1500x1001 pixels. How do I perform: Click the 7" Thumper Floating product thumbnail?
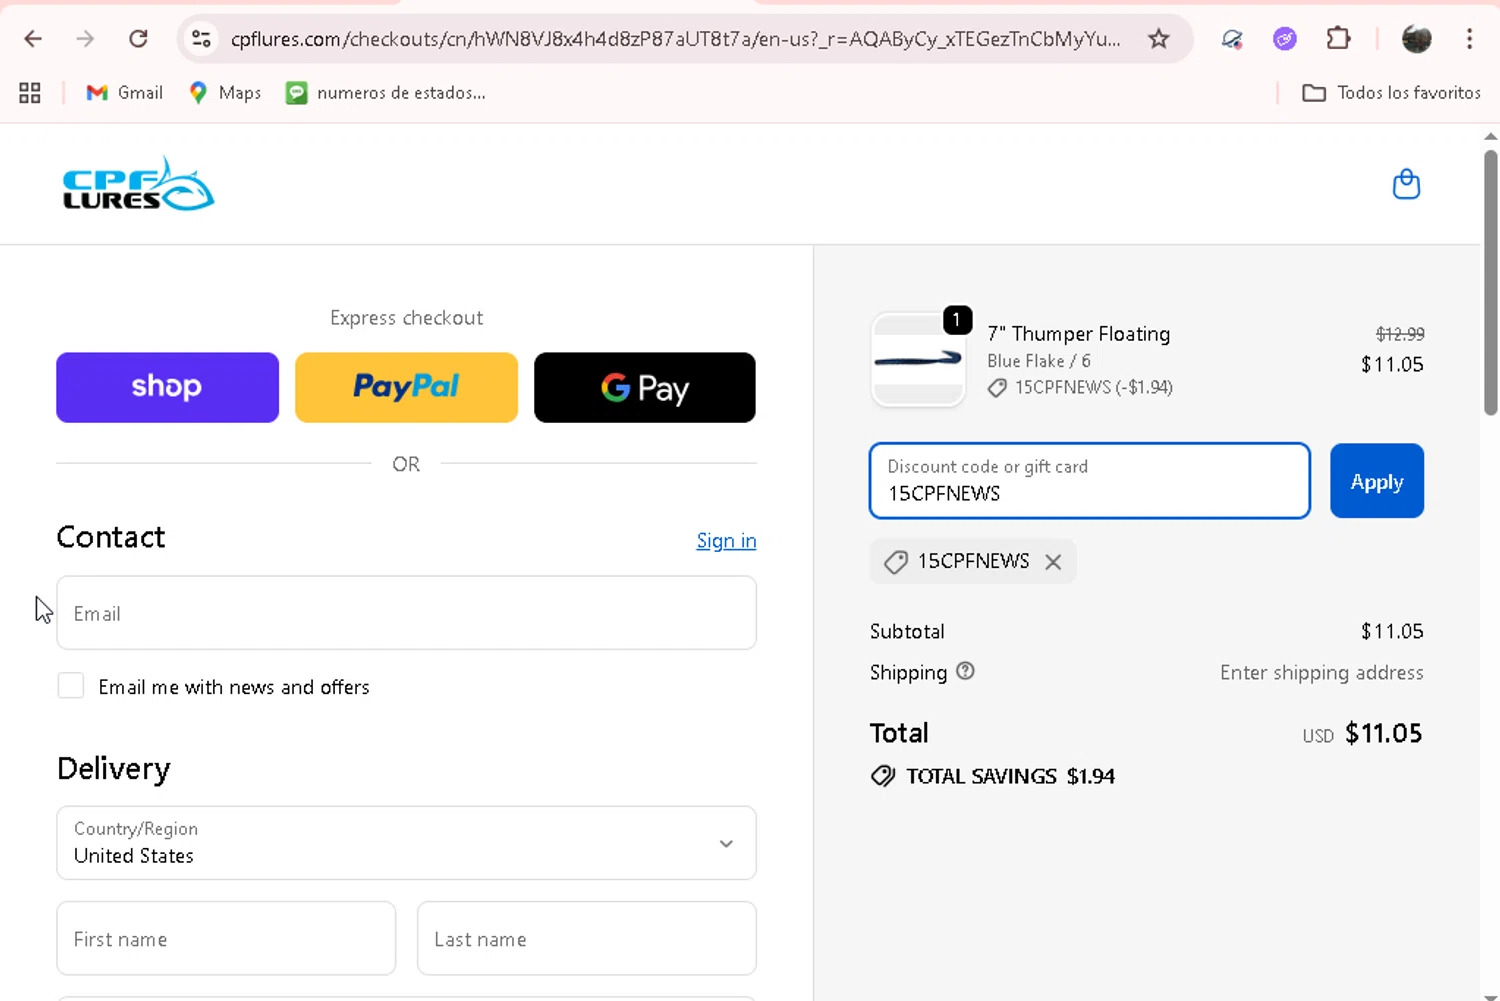pyautogui.click(x=918, y=360)
